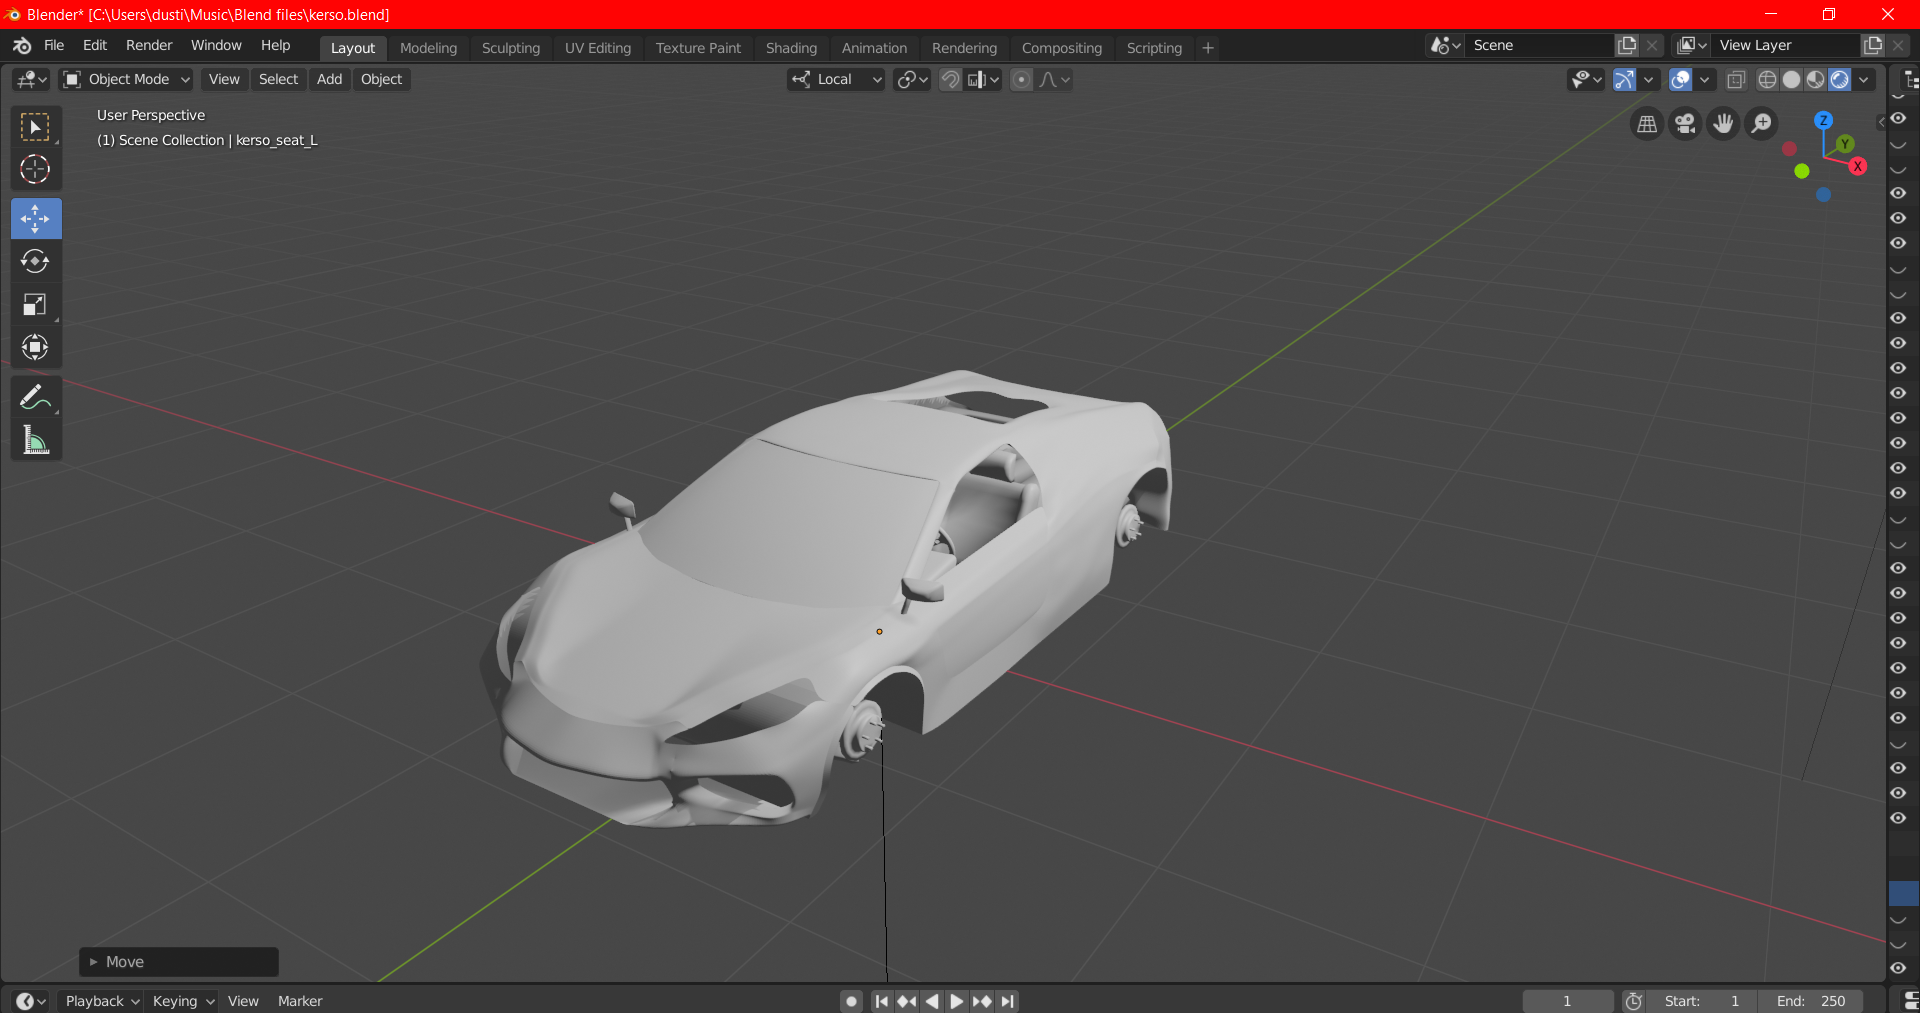Viewport: 1920px width, 1013px height.
Task: Open the Local transform orientation dropdown
Action: pos(836,80)
